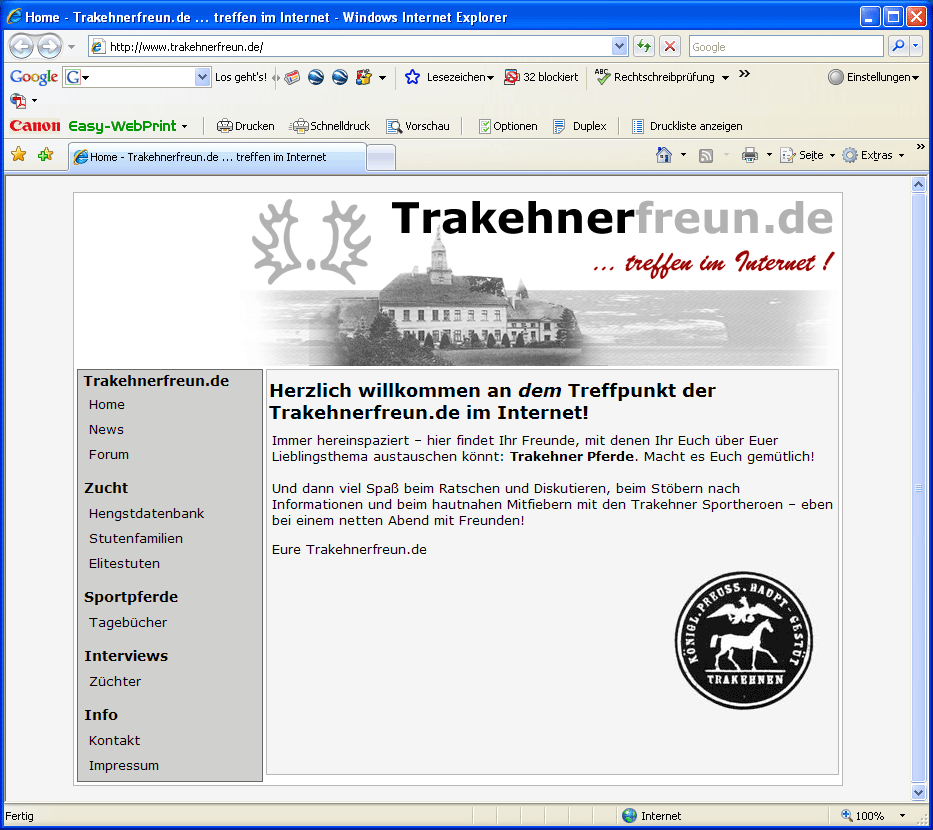Open the search provider dropdown beside the magnifier
Screen dimensions: 933x830
click(x=916, y=46)
